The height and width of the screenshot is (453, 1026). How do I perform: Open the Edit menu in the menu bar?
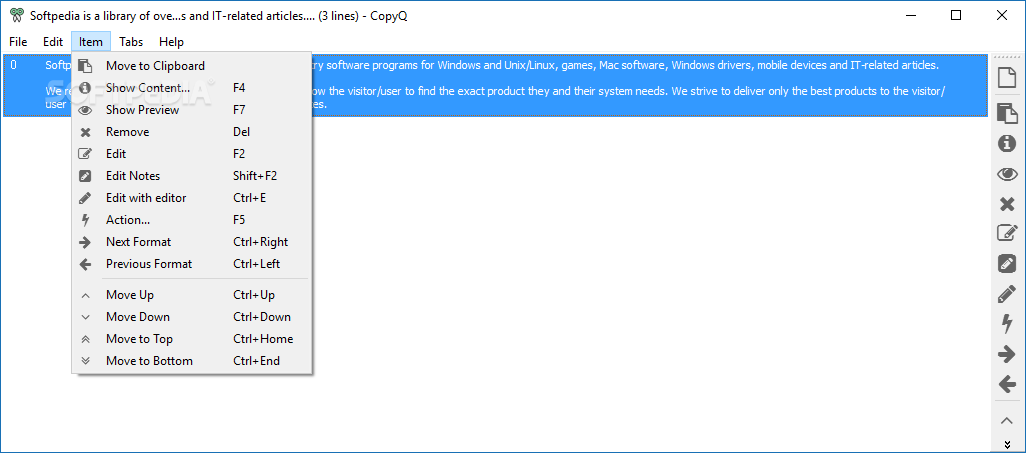tap(53, 42)
